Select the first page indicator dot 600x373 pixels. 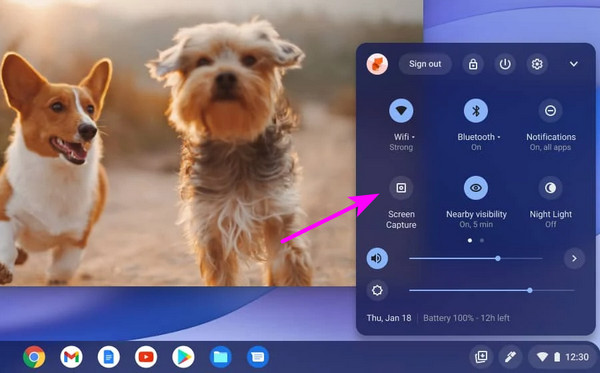pyautogui.click(x=470, y=241)
